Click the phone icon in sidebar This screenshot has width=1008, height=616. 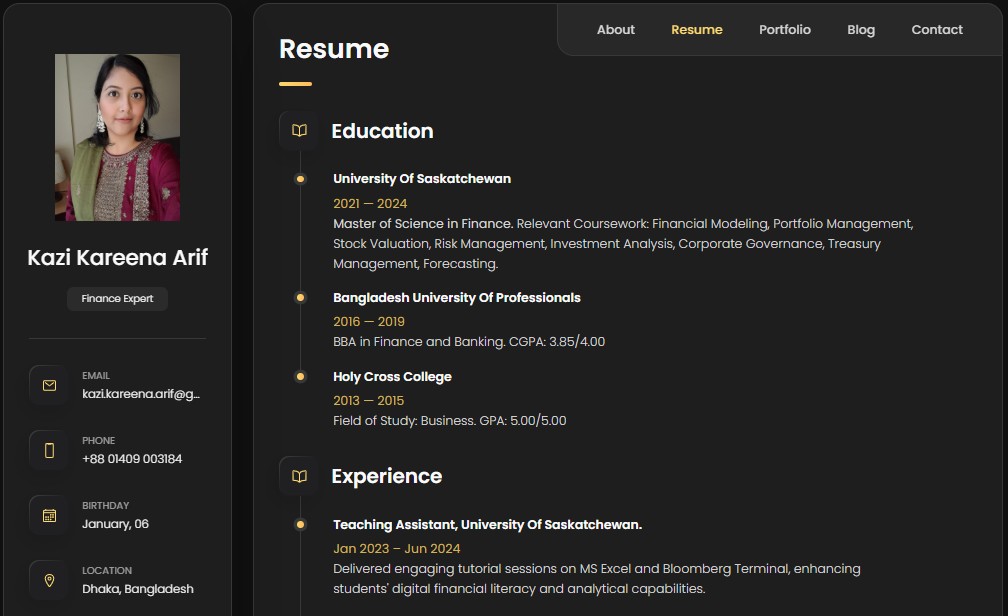coord(49,450)
